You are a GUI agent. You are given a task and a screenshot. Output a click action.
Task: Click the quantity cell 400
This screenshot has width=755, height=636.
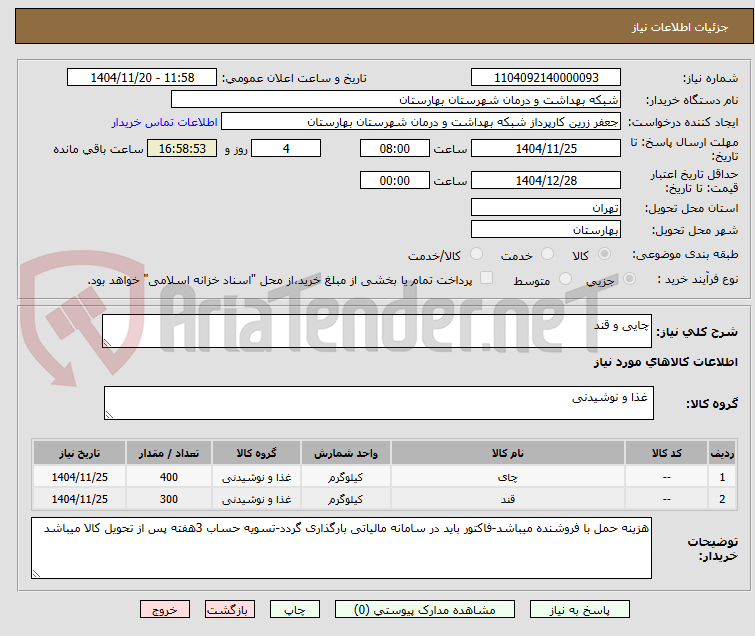point(169,477)
